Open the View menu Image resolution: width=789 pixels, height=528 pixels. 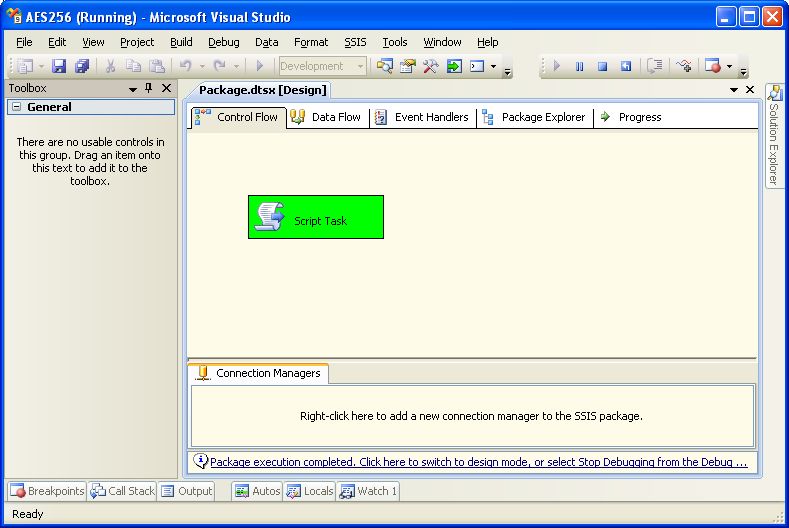pyautogui.click(x=93, y=42)
